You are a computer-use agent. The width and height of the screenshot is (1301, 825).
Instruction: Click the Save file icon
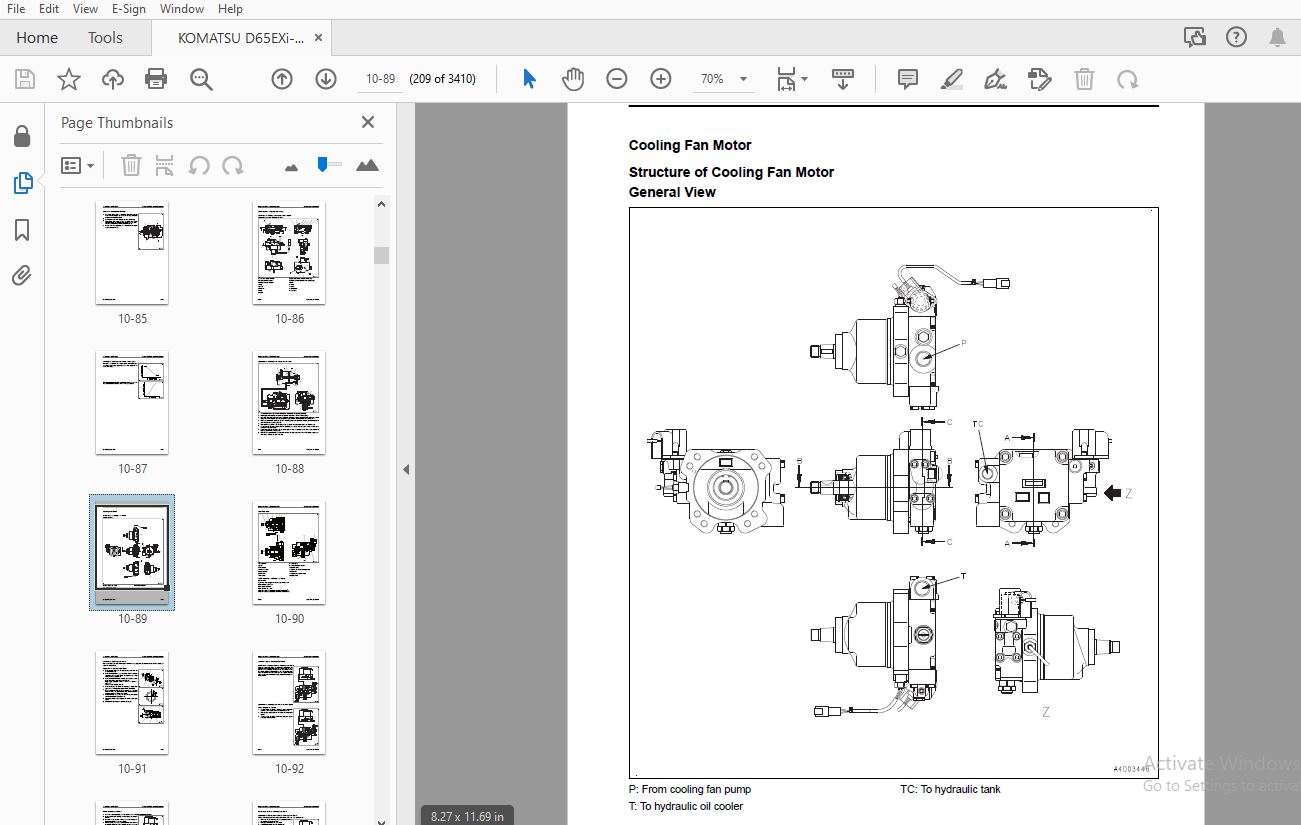click(x=25, y=79)
